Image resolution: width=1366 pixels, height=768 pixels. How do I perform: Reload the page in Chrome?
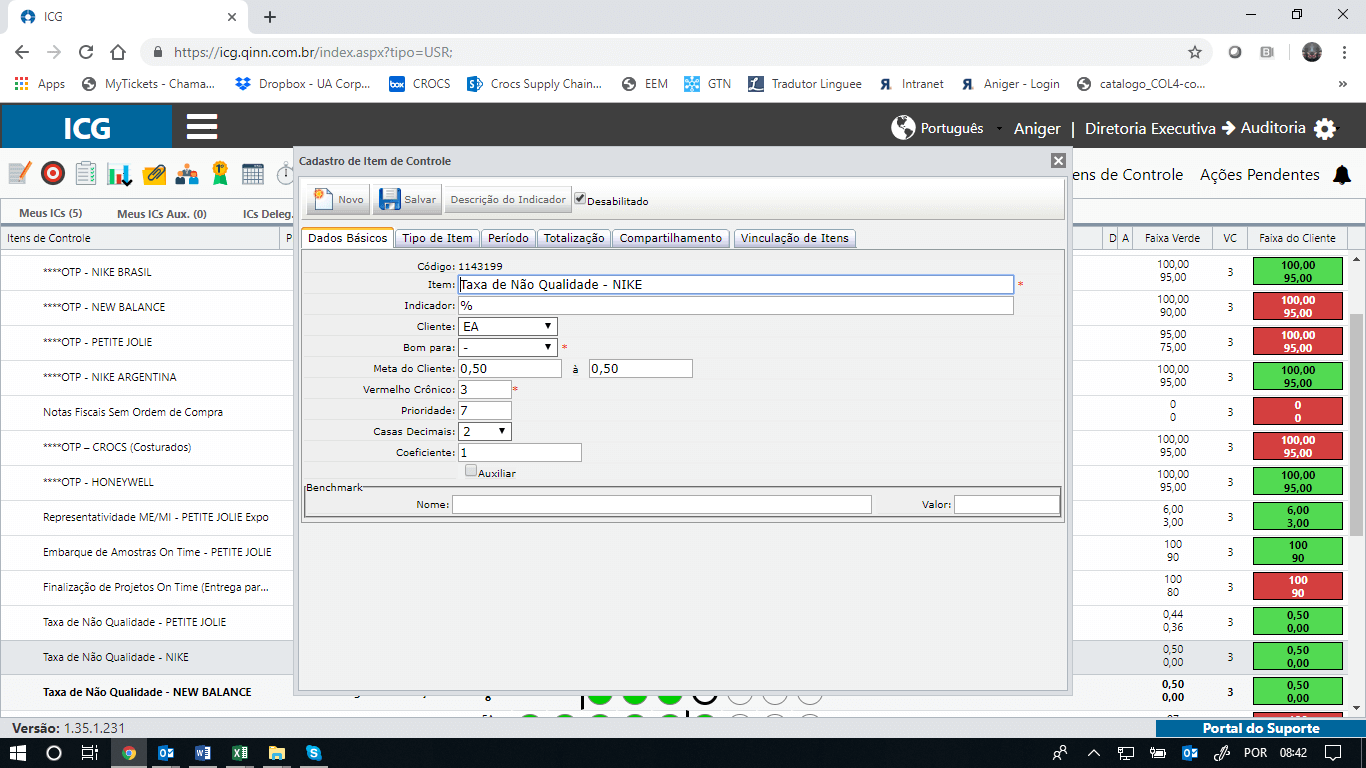[86, 52]
